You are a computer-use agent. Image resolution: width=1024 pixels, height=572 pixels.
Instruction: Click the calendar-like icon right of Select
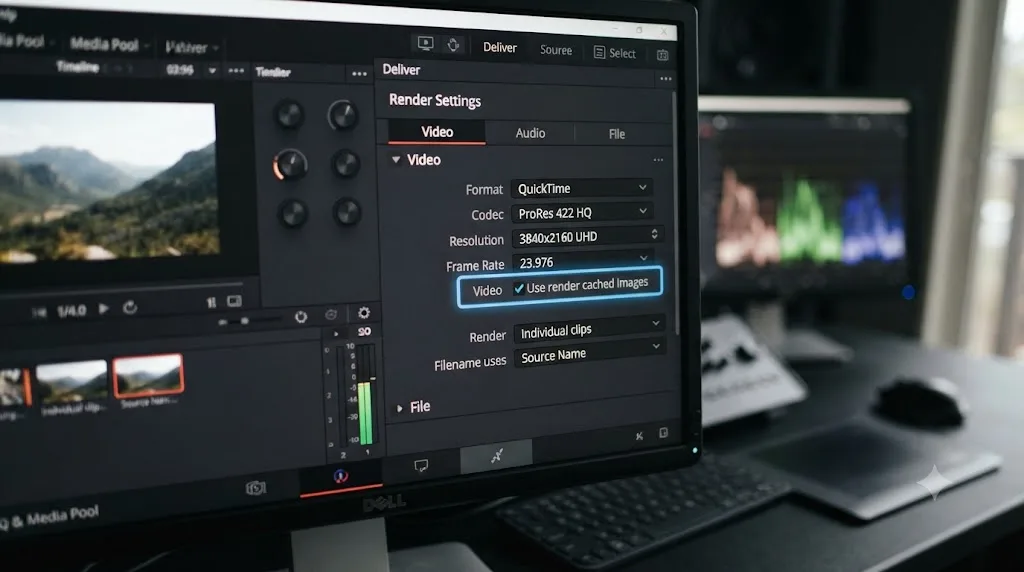662,55
